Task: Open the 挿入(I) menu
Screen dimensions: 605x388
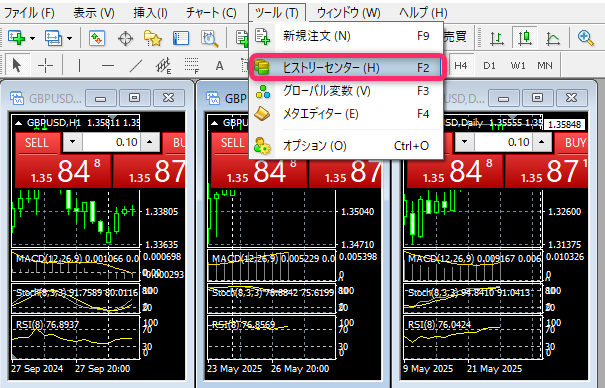Action: (150, 13)
